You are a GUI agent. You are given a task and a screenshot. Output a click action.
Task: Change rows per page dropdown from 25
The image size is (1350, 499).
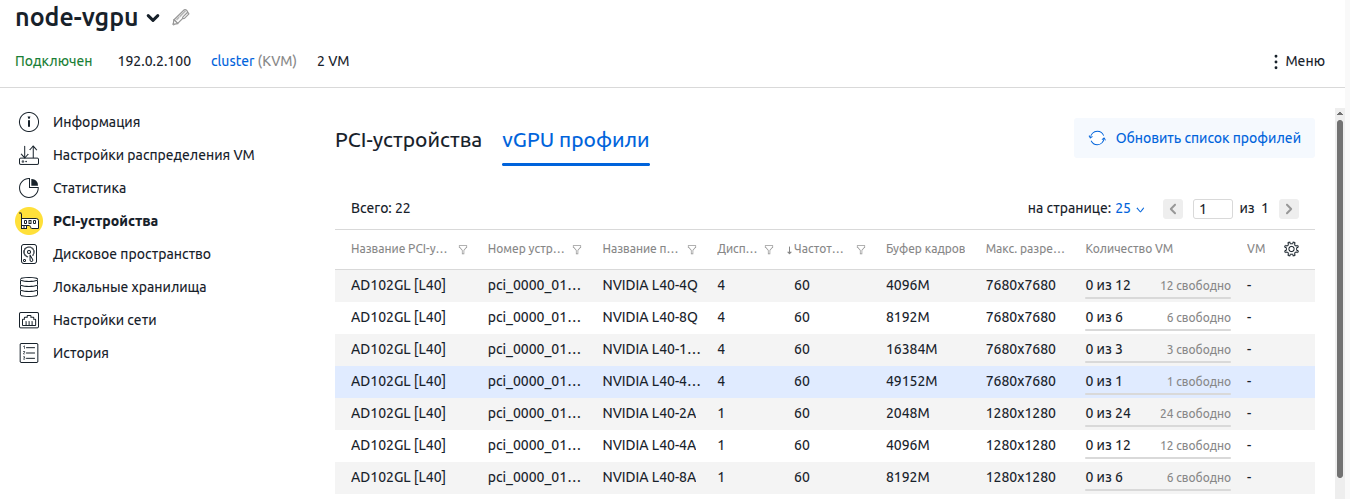1129,209
